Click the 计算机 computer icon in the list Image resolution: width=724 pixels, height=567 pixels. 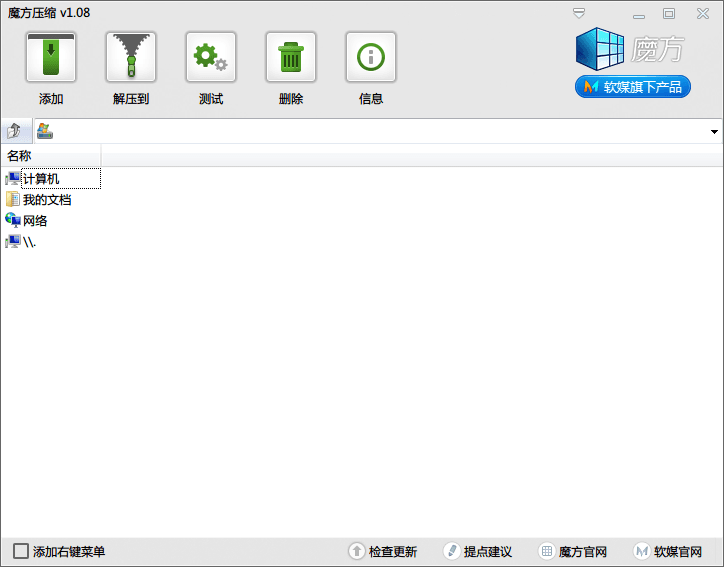pyautogui.click(x=12, y=179)
